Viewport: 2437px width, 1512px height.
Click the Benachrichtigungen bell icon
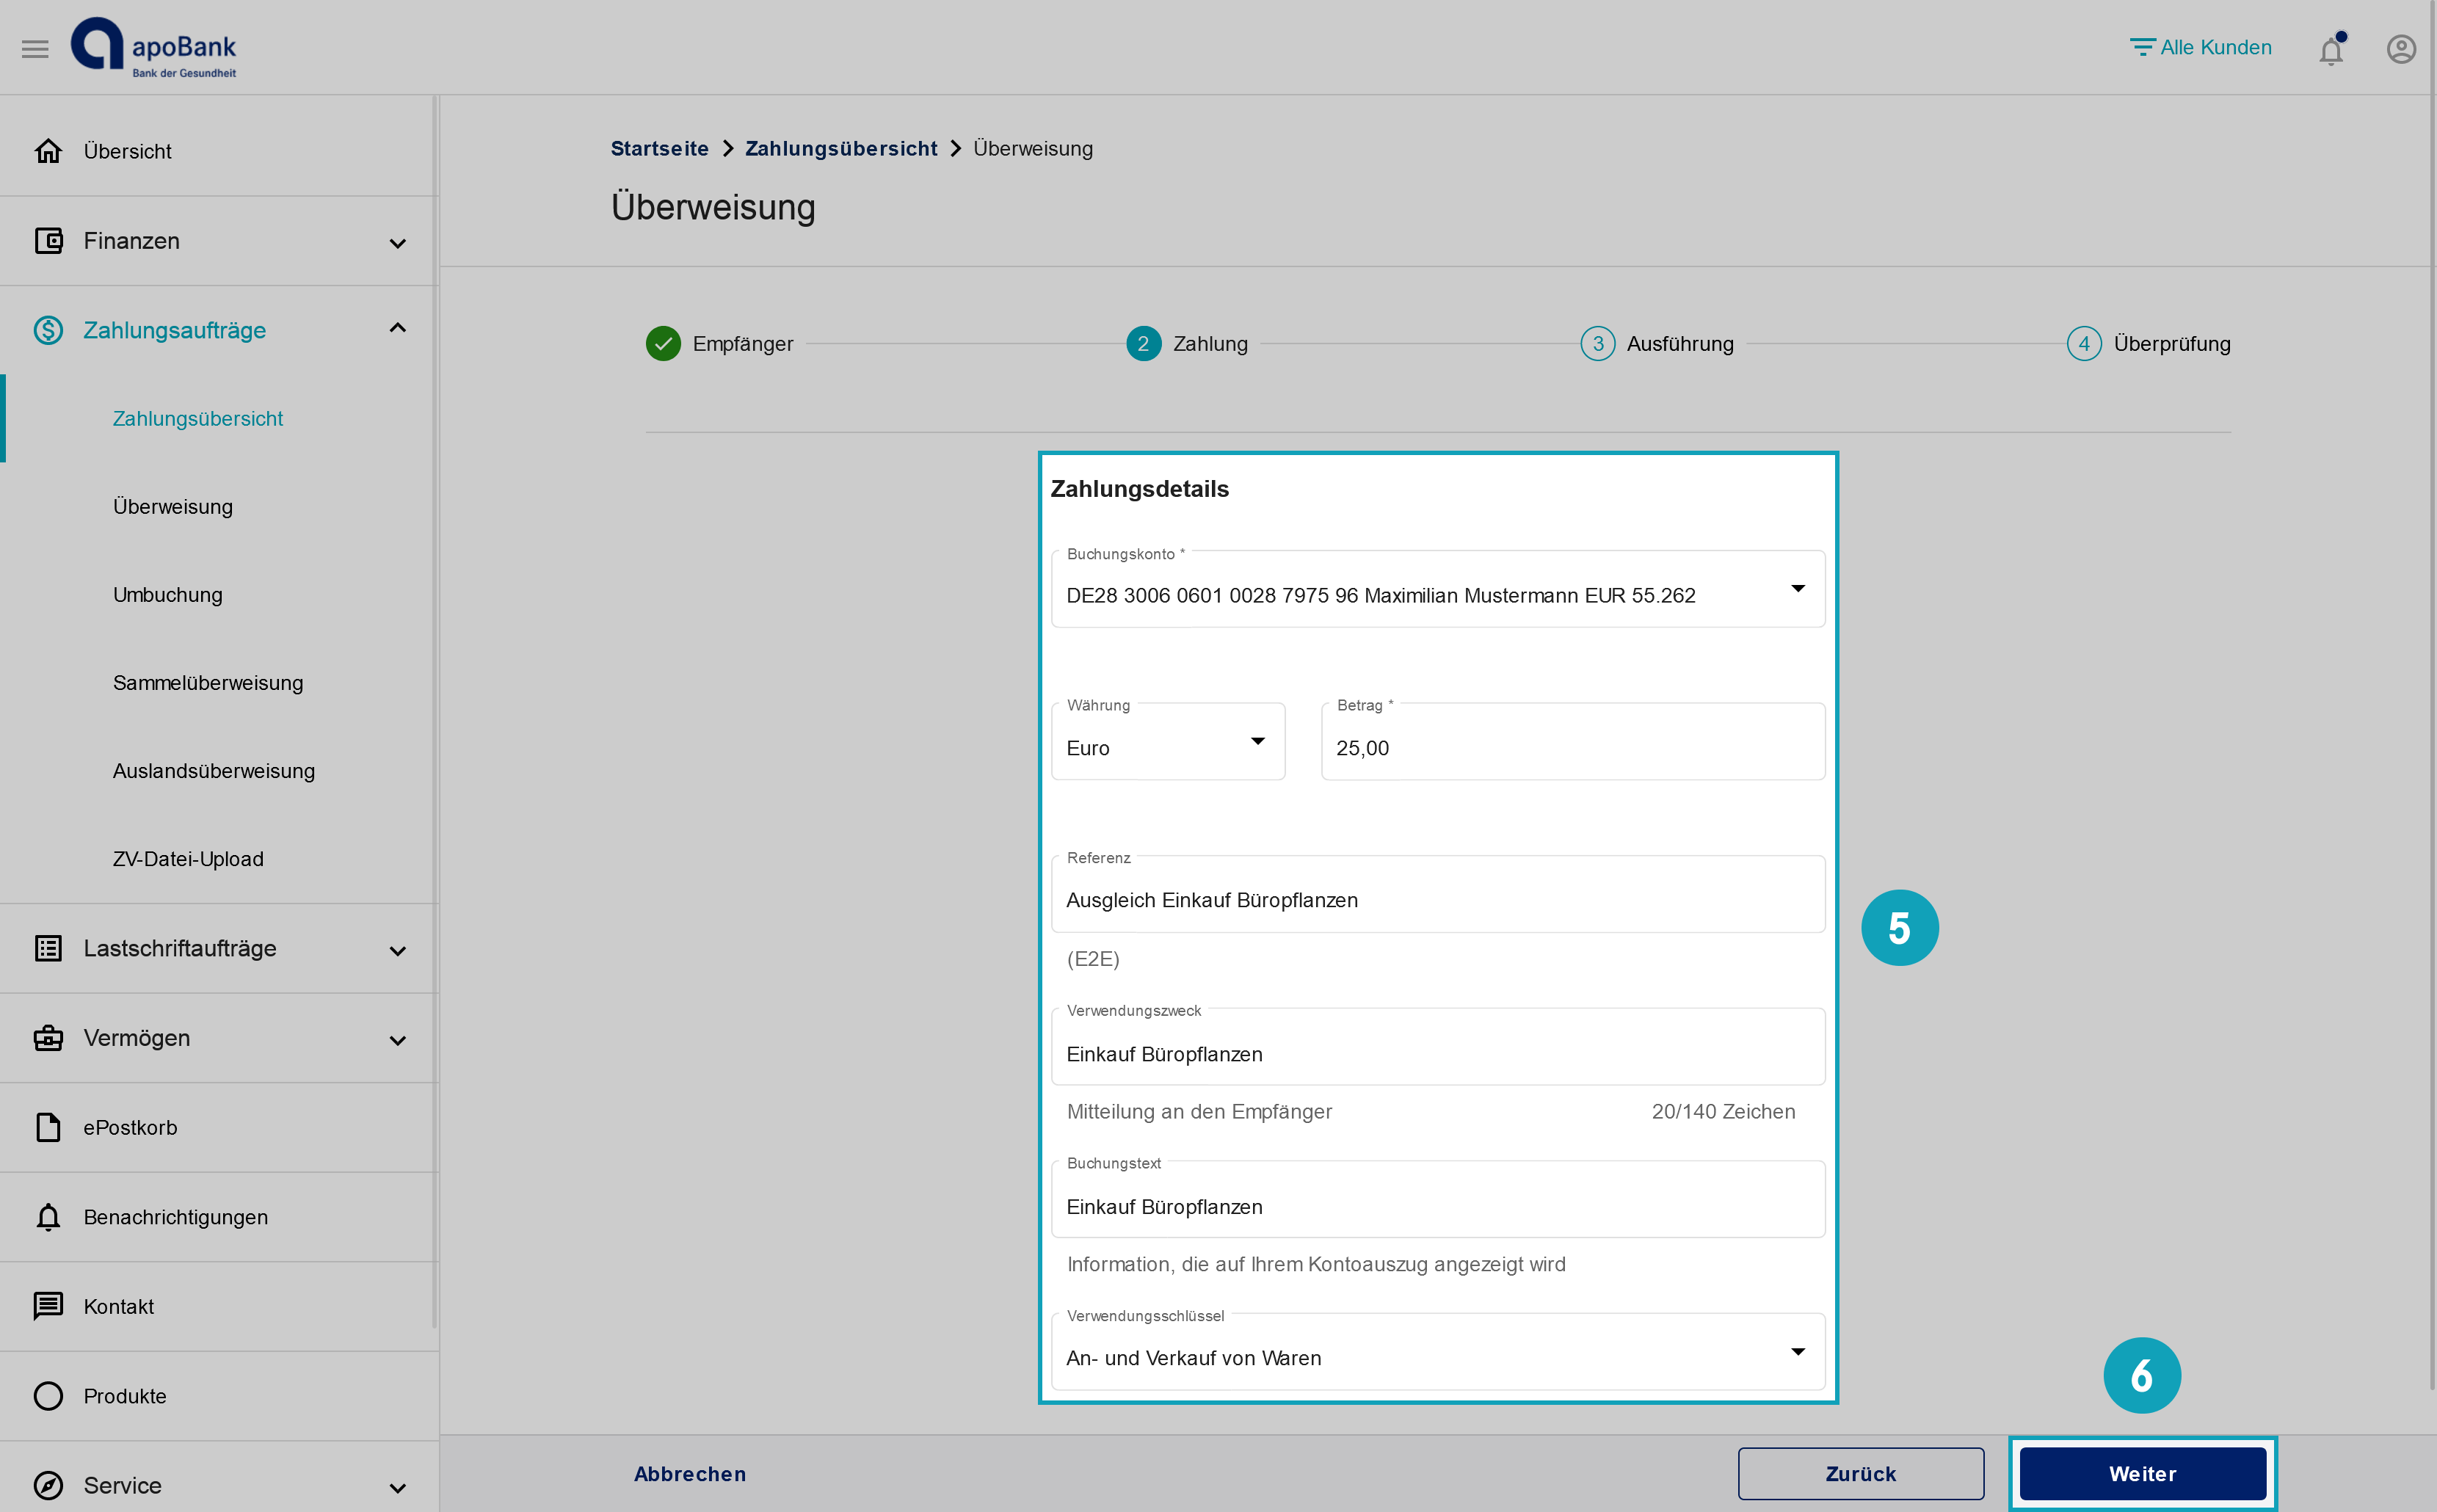tap(48, 1217)
